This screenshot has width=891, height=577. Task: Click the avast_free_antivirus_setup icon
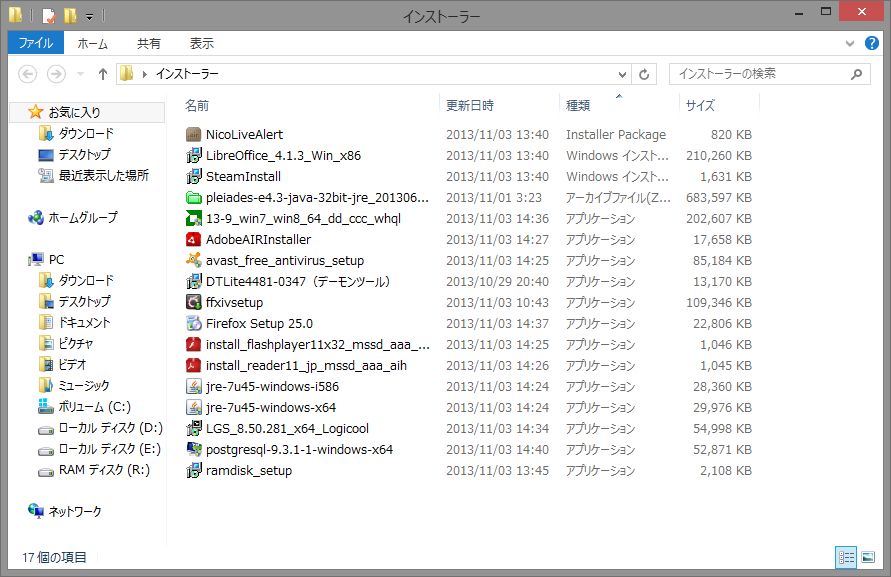[x=194, y=261]
